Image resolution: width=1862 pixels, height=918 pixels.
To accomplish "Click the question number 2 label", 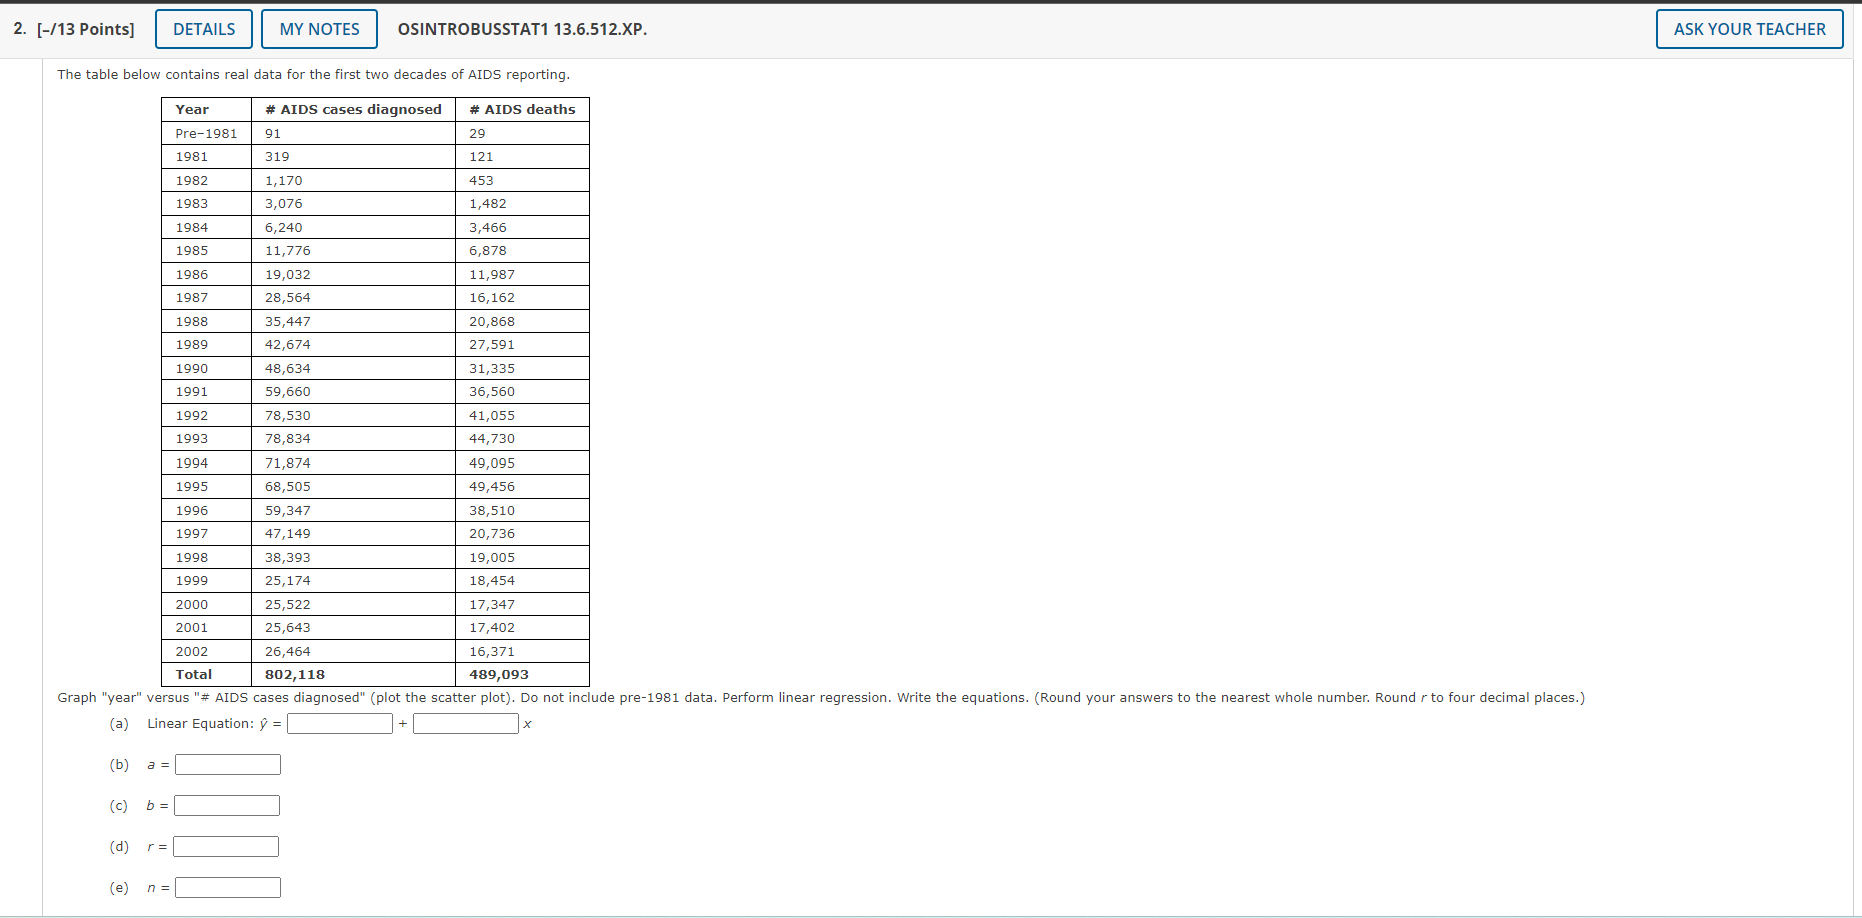I will (x=16, y=29).
